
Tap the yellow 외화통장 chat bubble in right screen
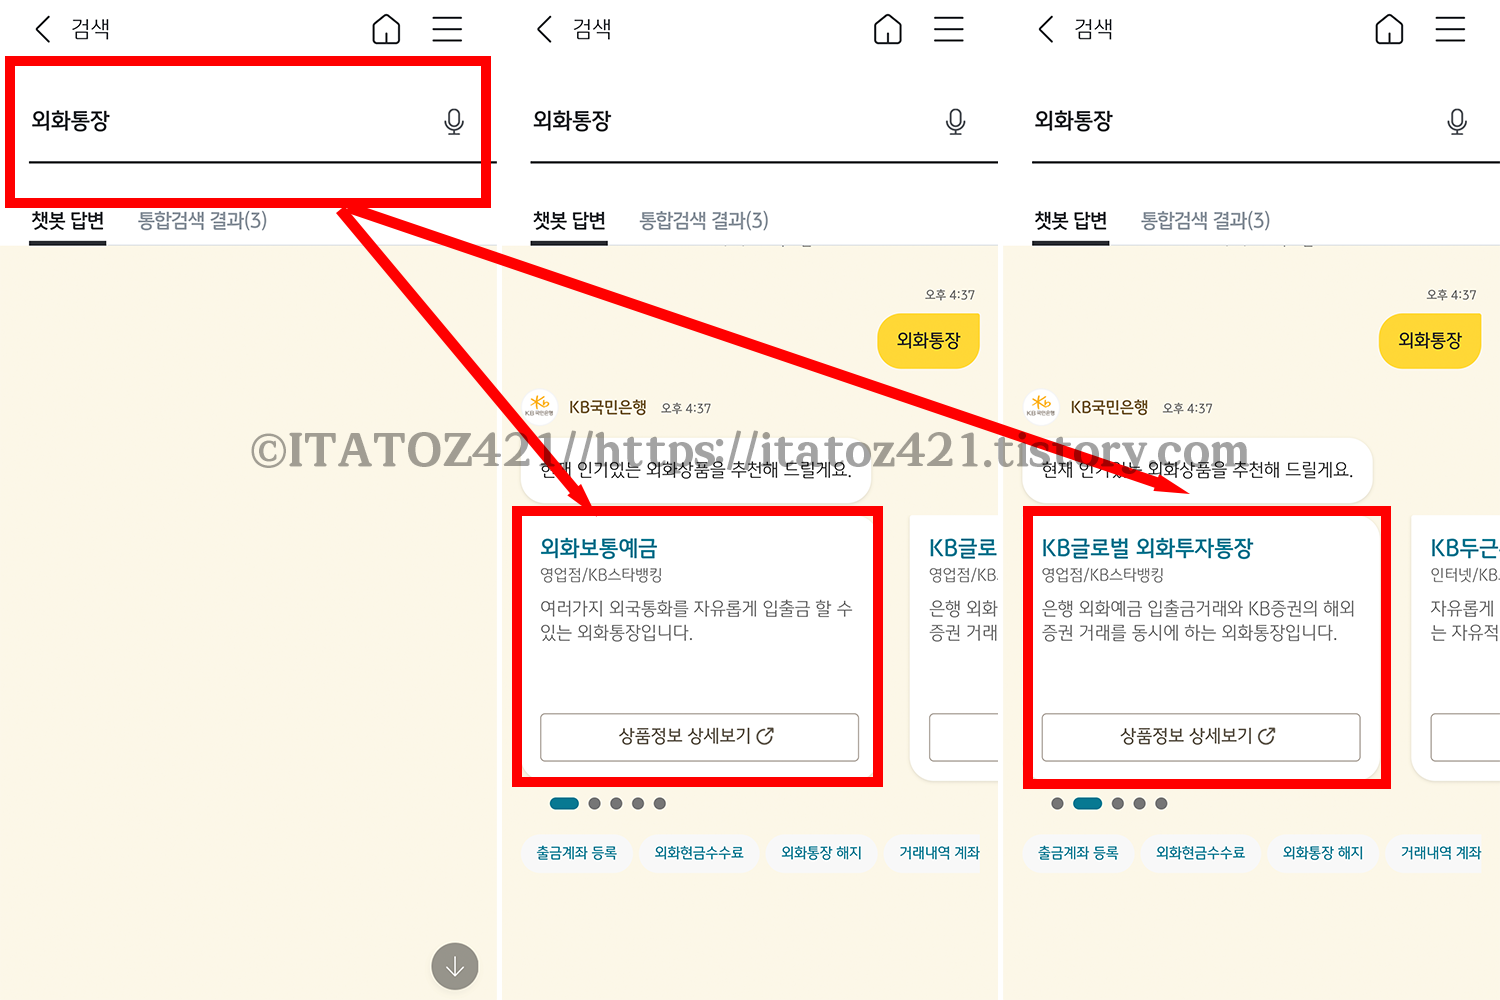(1430, 341)
